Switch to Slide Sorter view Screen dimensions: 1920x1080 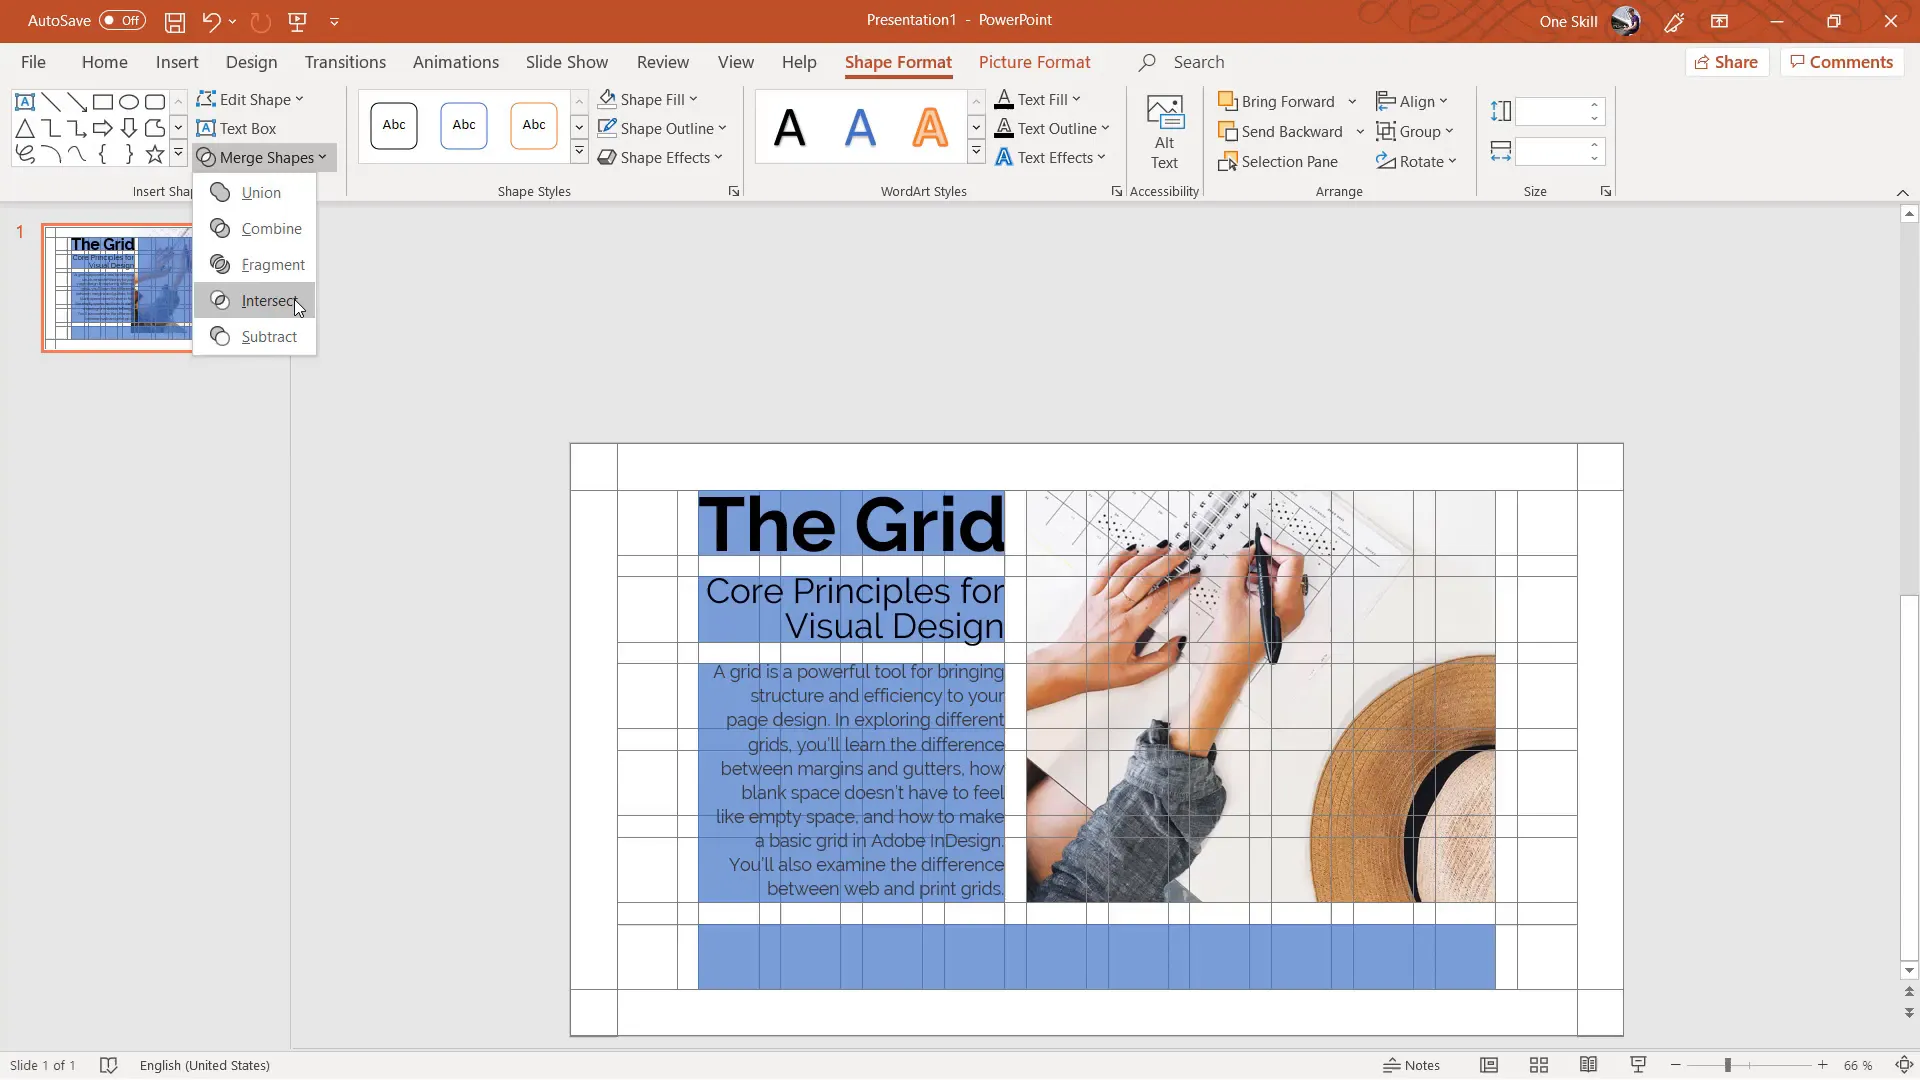pyautogui.click(x=1539, y=1065)
